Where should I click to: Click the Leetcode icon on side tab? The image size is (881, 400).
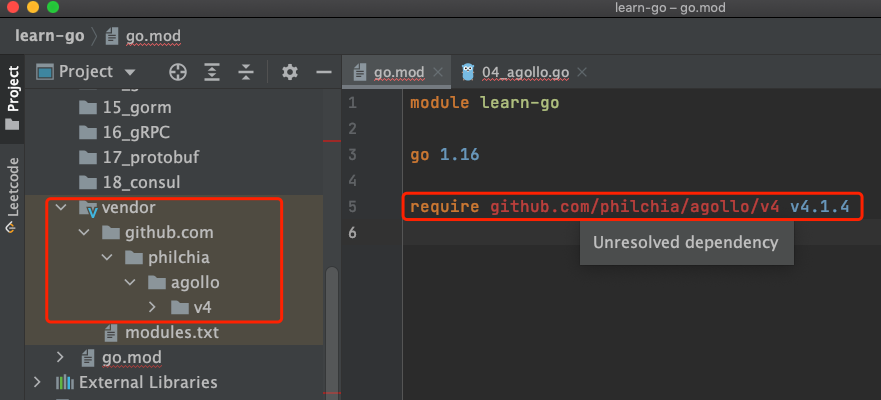[11, 228]
